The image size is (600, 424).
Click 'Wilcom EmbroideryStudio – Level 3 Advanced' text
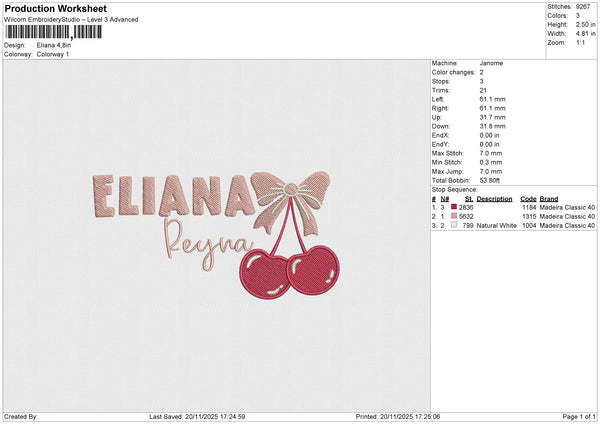(x=71, y=20)
